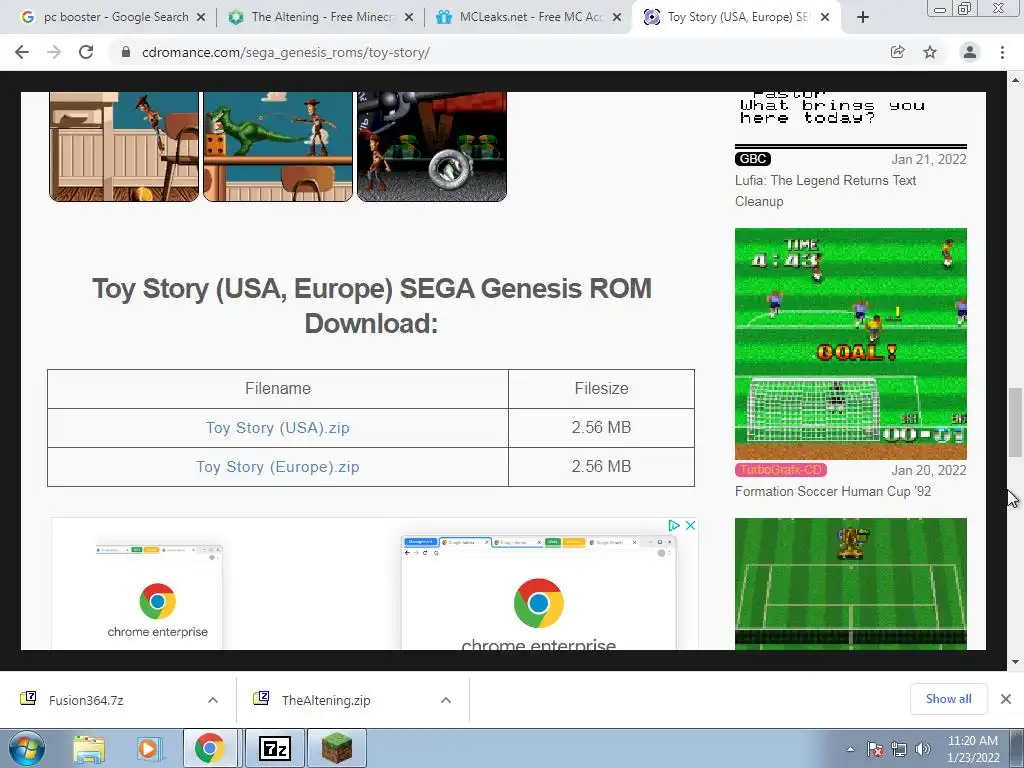Click page vertical scrollbar thumb
The image size is (1024, 768).
pyautogui.click(x=1015, y=423)
